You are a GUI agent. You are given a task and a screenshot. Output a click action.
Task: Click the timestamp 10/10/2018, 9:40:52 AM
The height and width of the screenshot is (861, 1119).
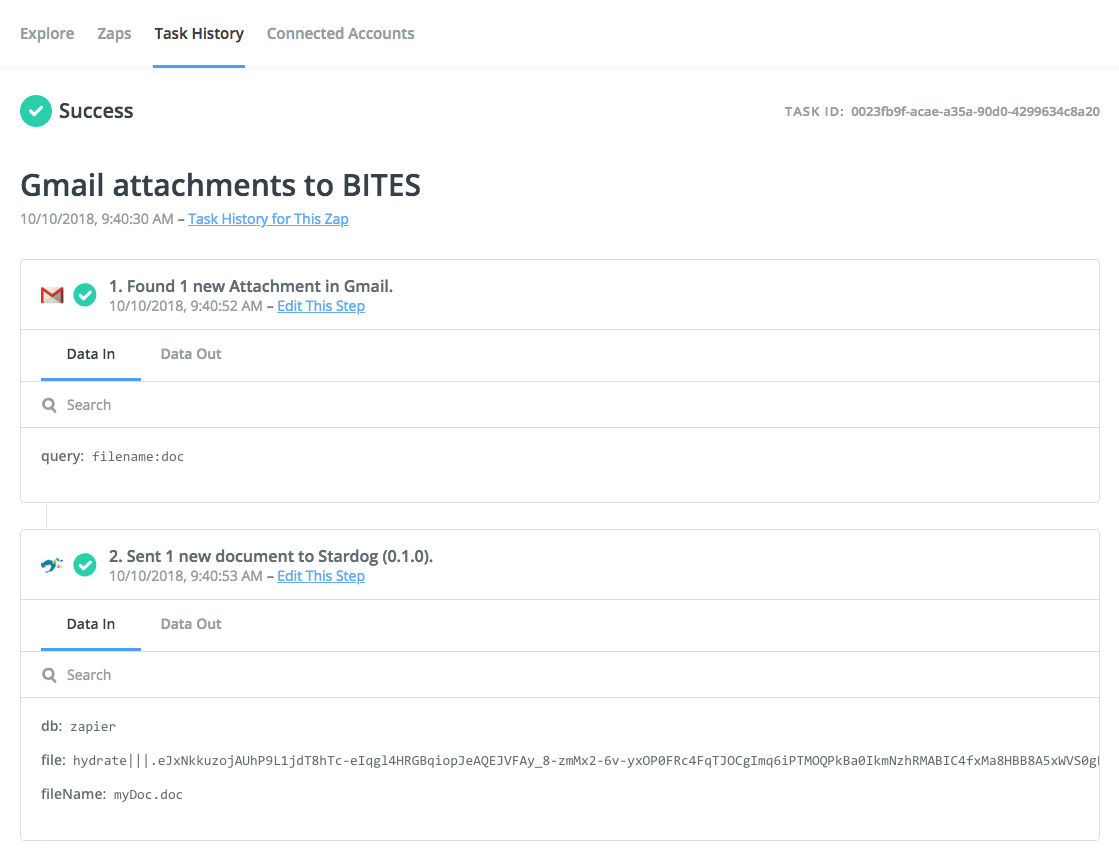[186, 306]
